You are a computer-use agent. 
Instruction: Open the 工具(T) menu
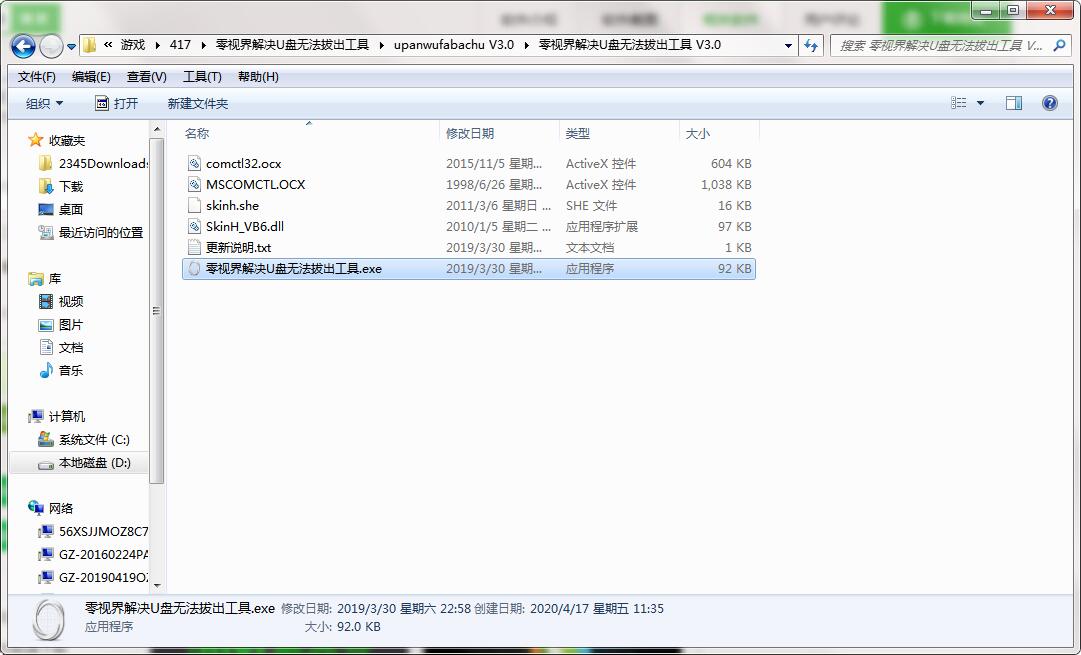coord(202,77)
